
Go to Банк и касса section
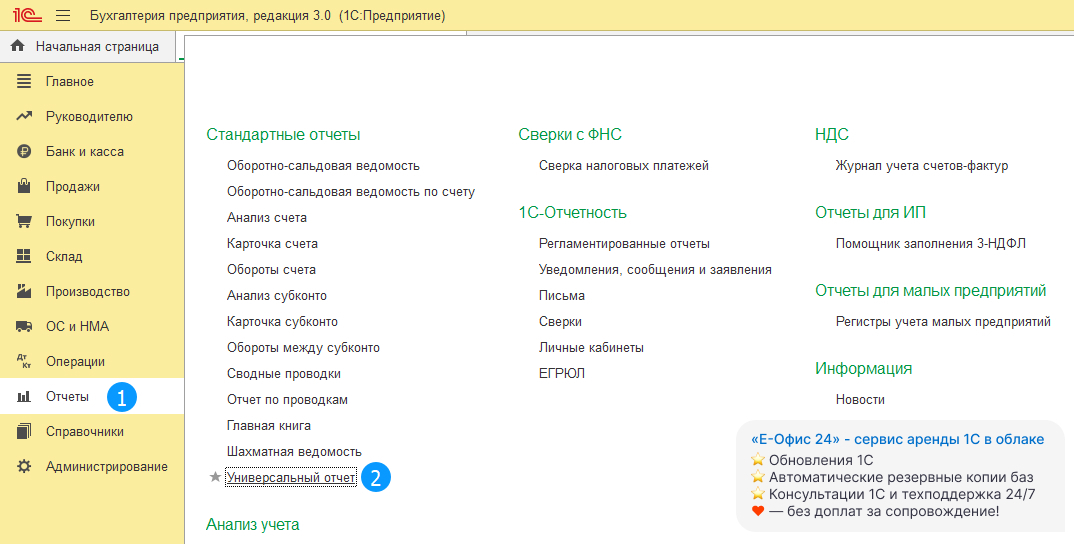[x=92, y=151]
